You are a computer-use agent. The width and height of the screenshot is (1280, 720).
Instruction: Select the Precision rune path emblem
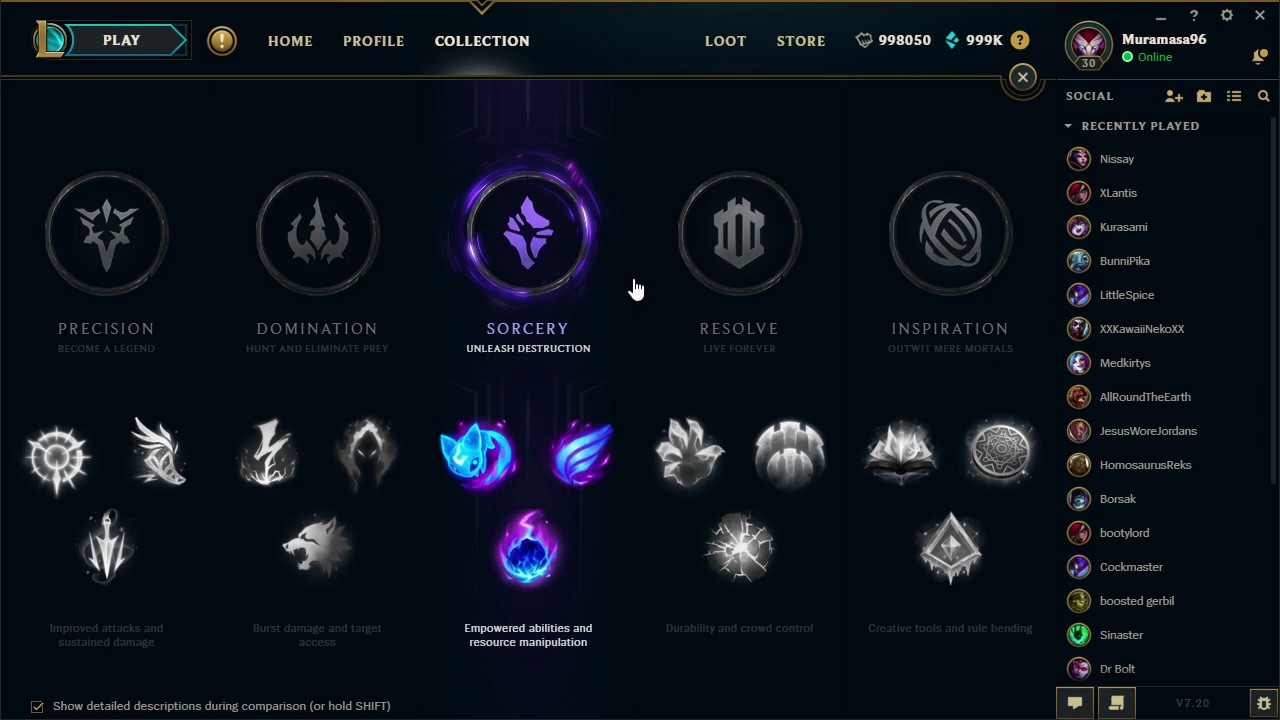(x=106, y=233)
